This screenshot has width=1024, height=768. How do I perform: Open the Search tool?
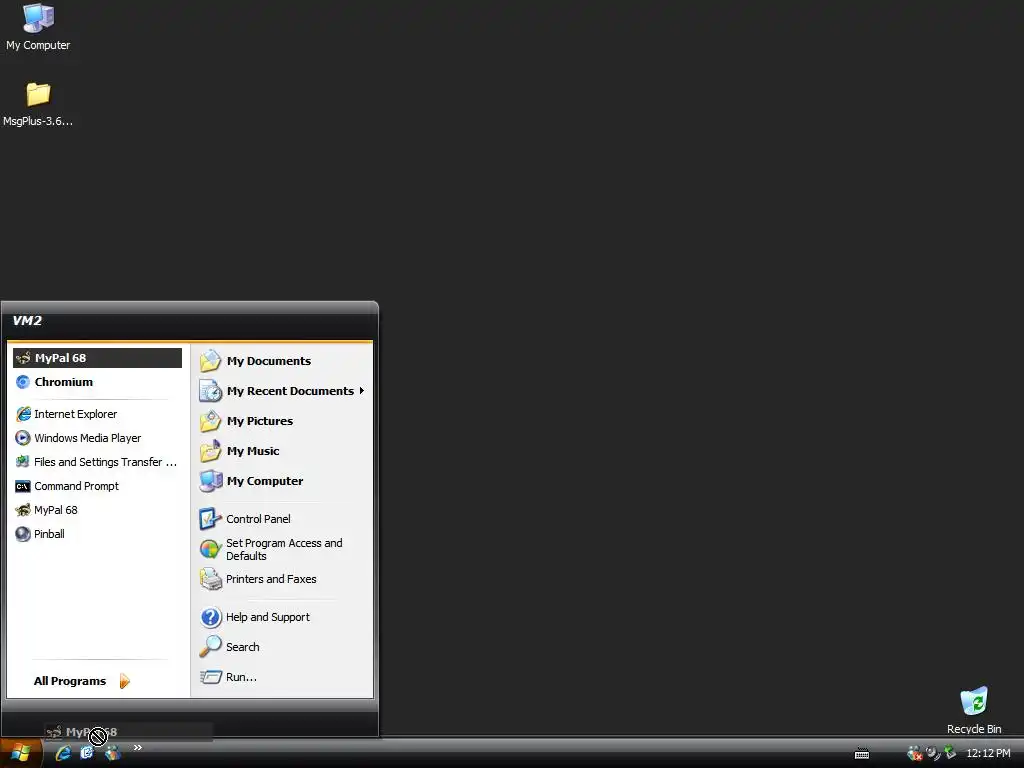click(282, 647)
